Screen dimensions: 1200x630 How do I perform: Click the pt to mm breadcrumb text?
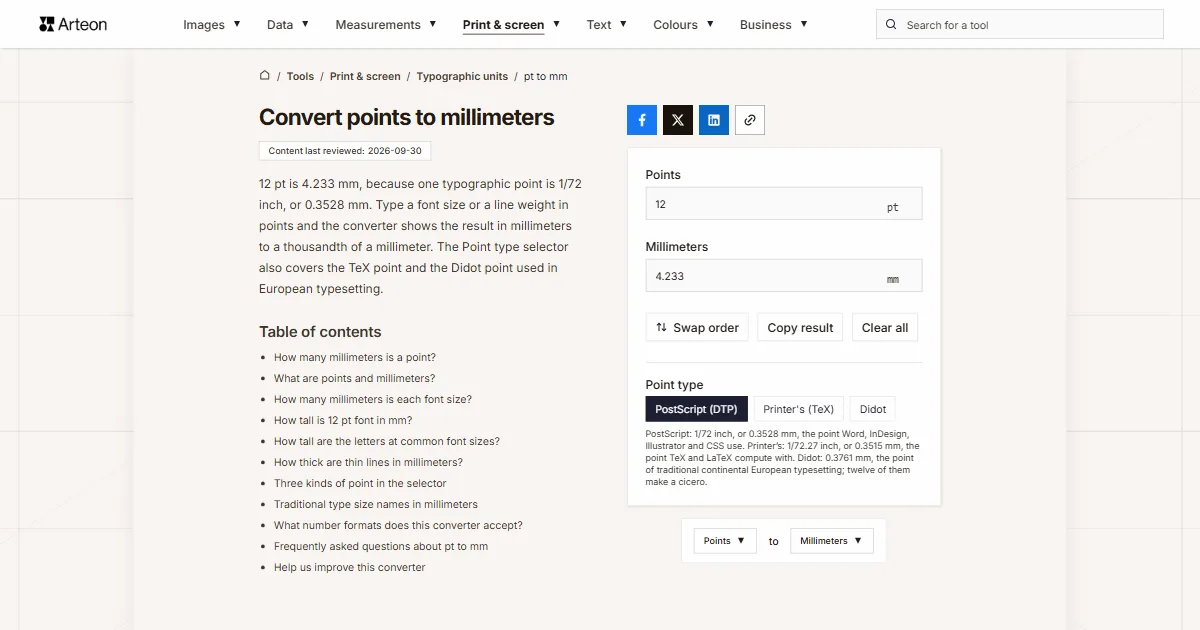(x=546, y=76)
